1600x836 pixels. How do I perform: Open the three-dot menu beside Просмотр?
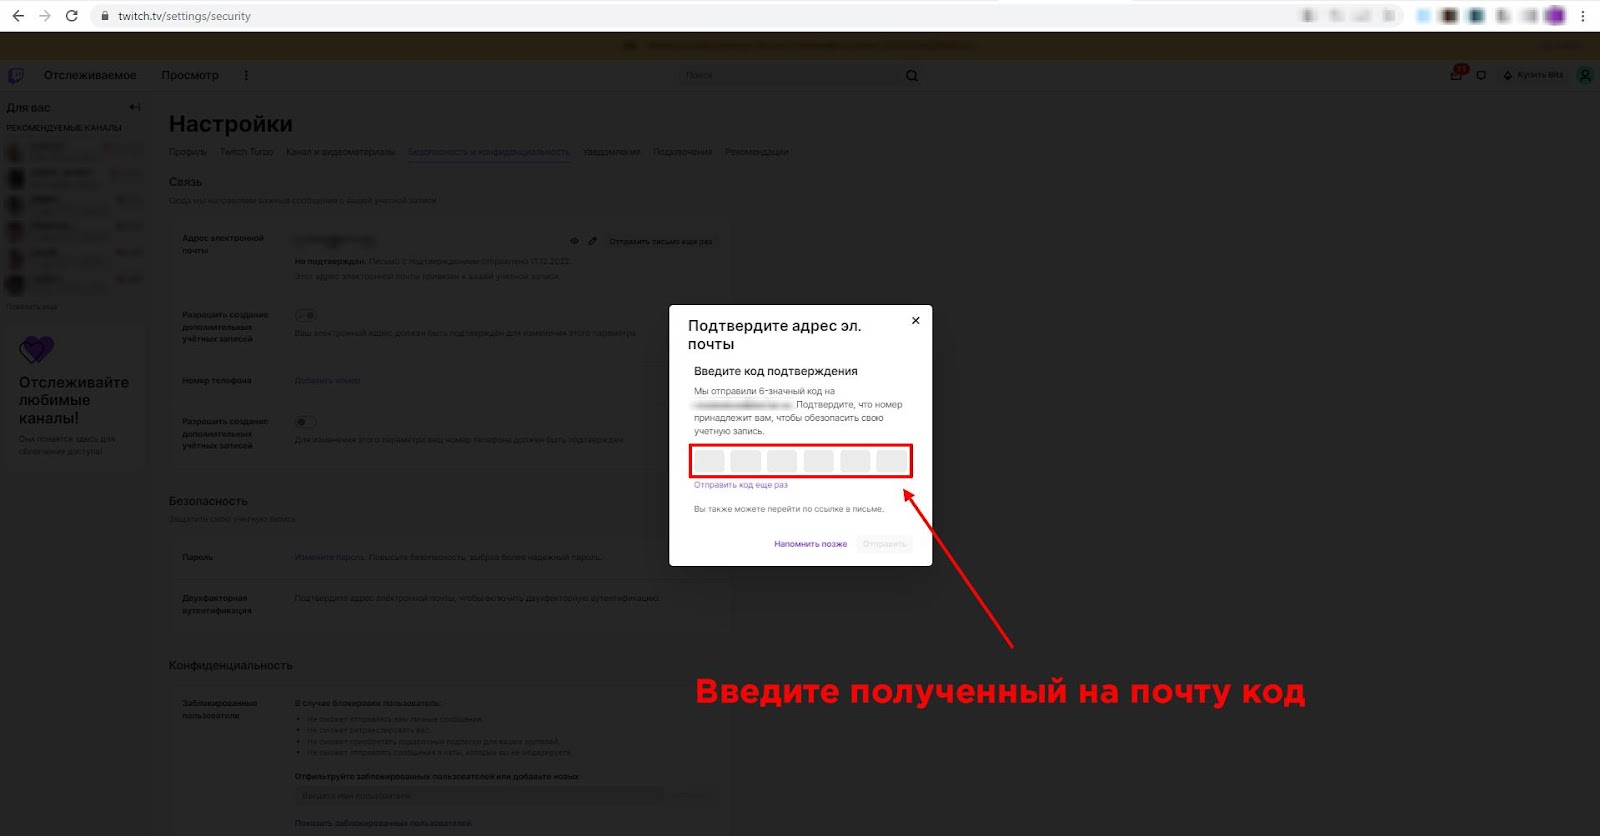tap(246, 75)
